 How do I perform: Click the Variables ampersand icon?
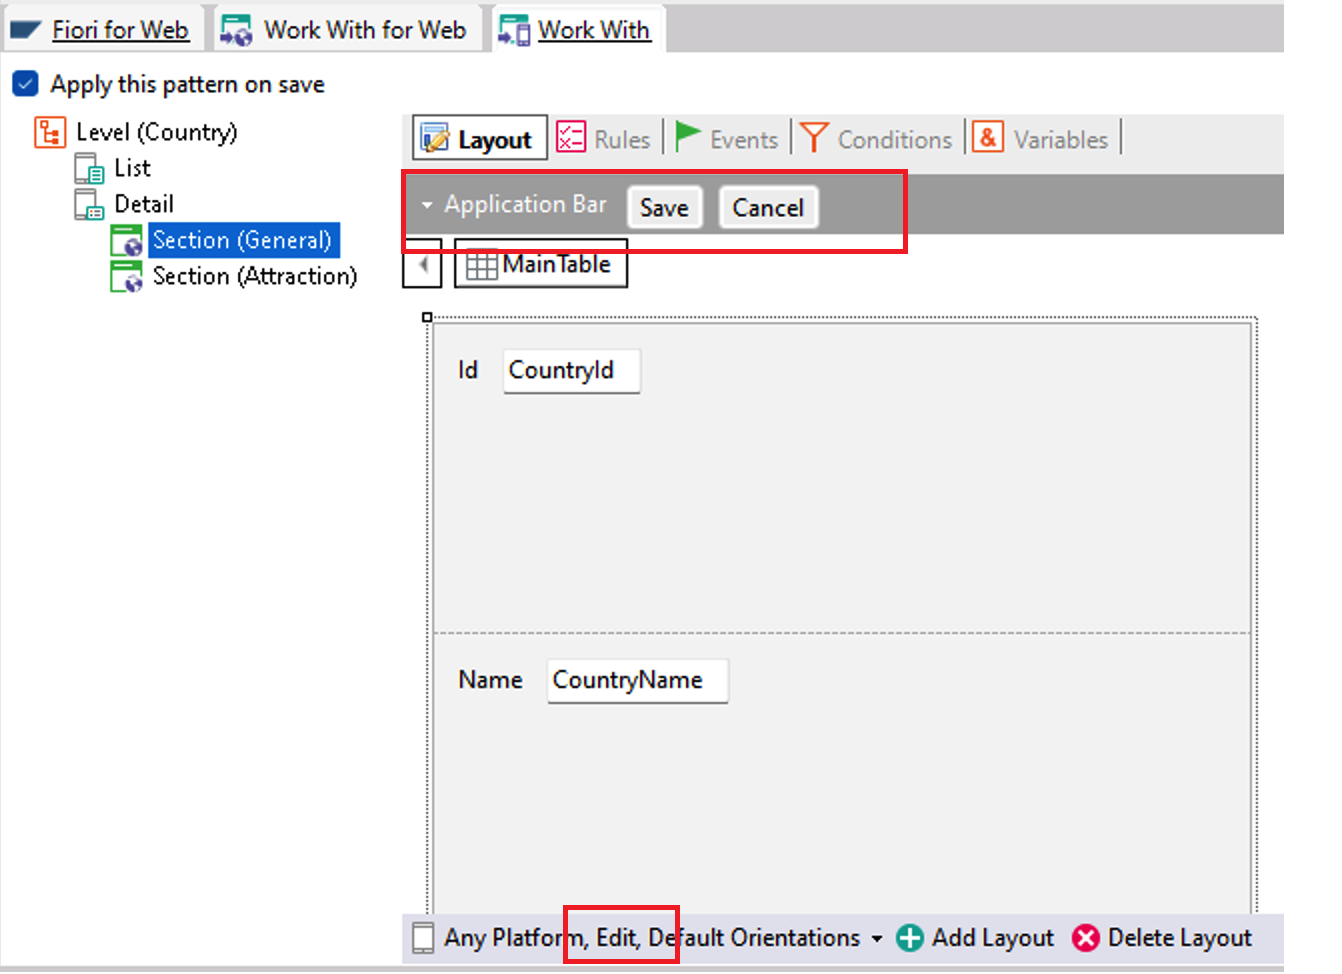point(987,137)
